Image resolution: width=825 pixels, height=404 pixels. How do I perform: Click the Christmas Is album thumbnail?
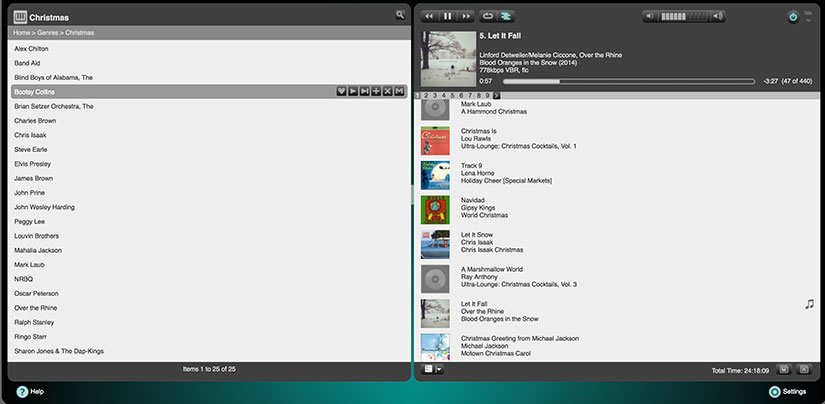click(x=435, y=140)
